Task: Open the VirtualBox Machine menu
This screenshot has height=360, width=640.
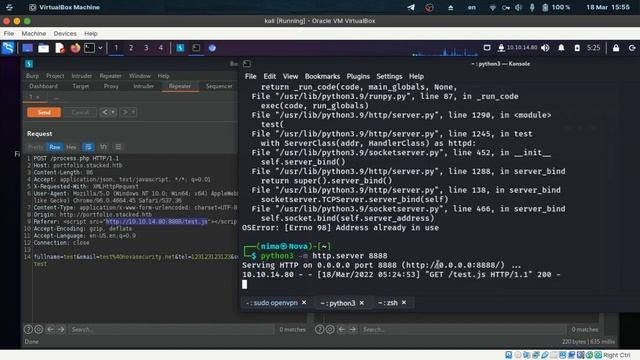Action: point(33,33)
